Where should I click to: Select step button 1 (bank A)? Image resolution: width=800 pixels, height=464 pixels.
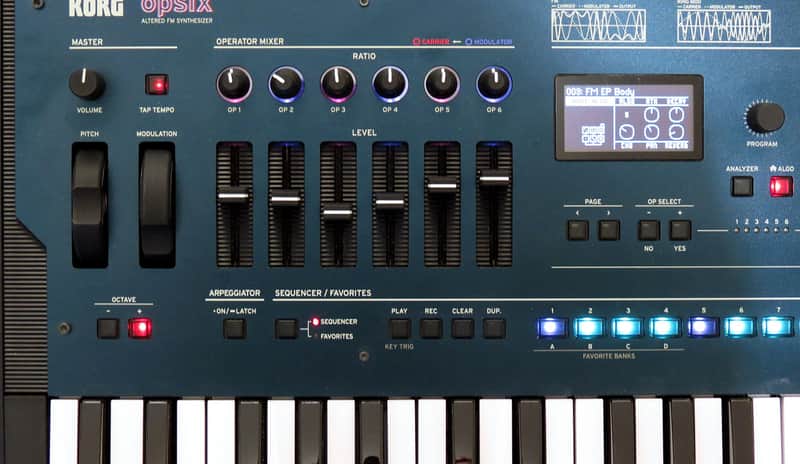click(x=552, y=327)
